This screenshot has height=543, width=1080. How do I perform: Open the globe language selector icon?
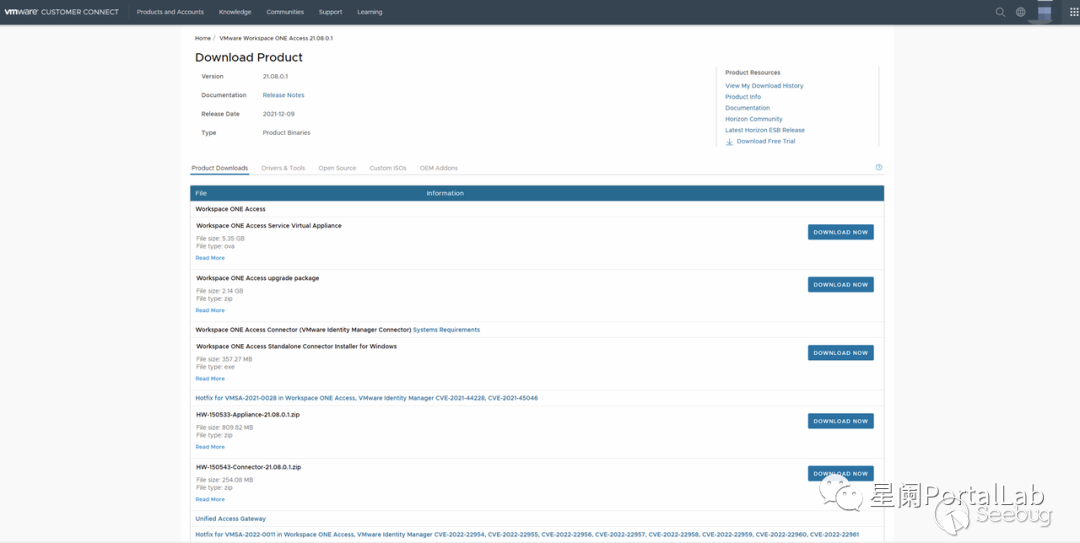click(1021, 12)
